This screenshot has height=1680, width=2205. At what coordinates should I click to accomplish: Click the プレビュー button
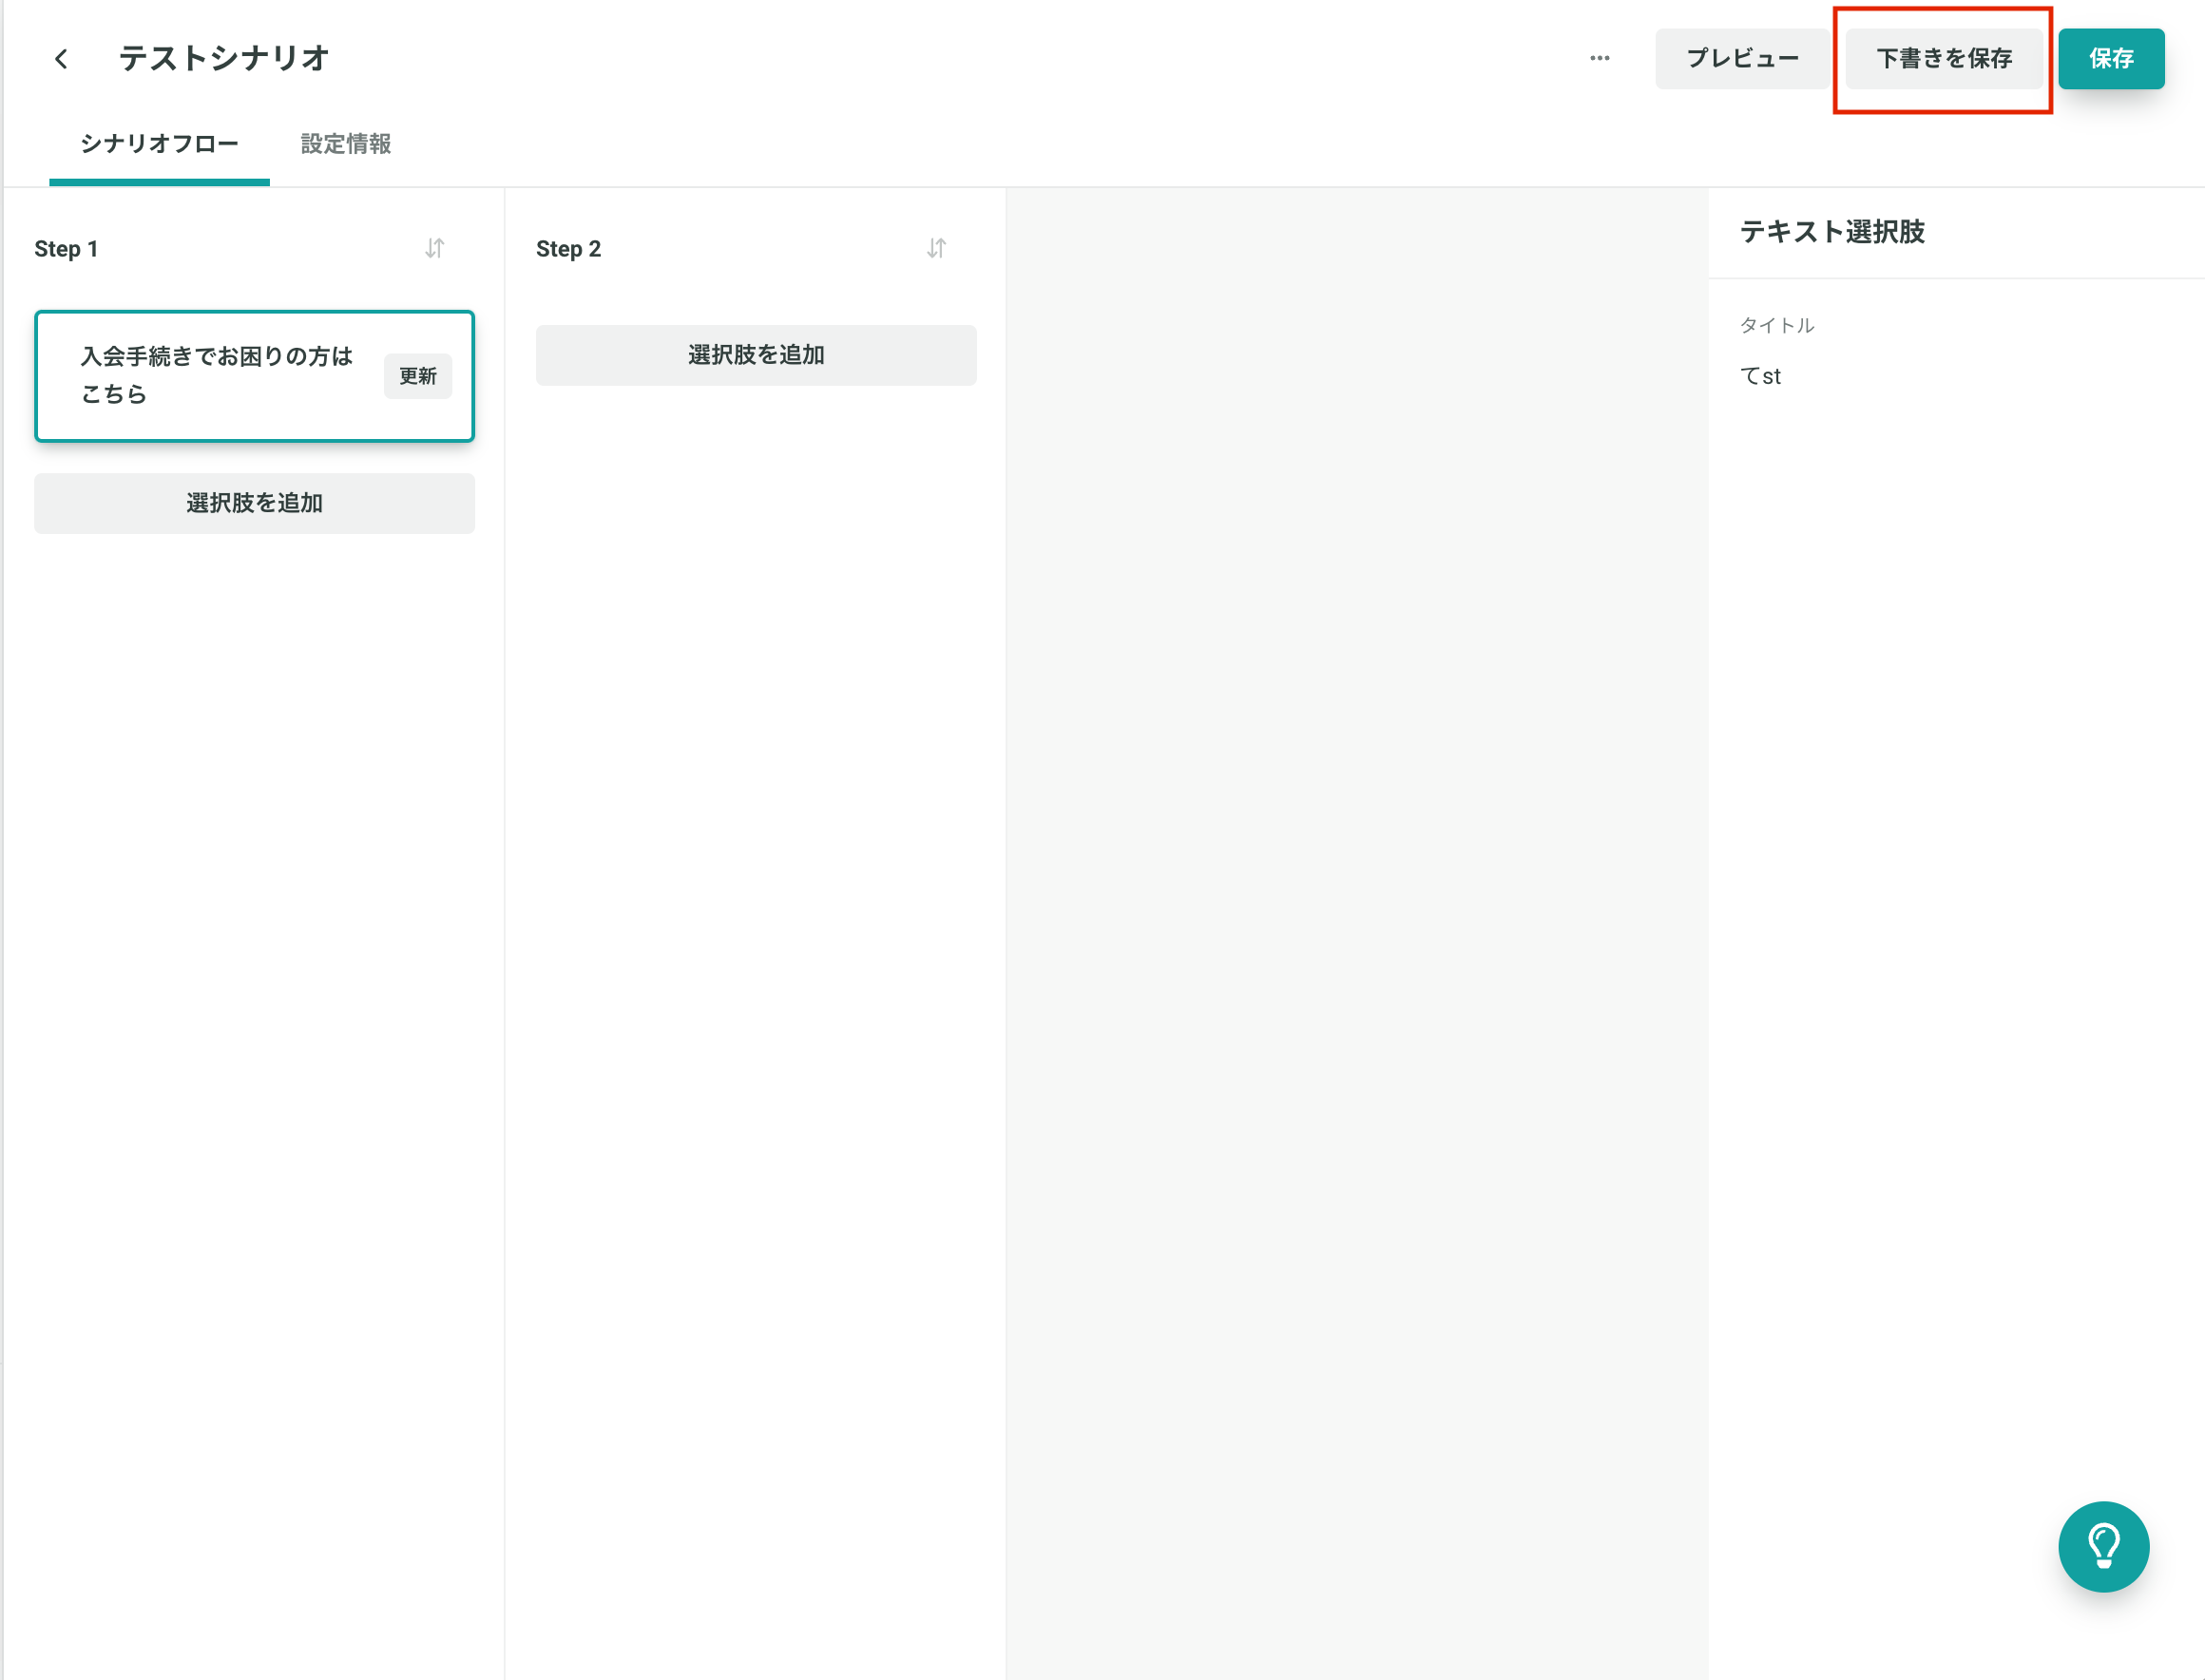(1741, 59)
